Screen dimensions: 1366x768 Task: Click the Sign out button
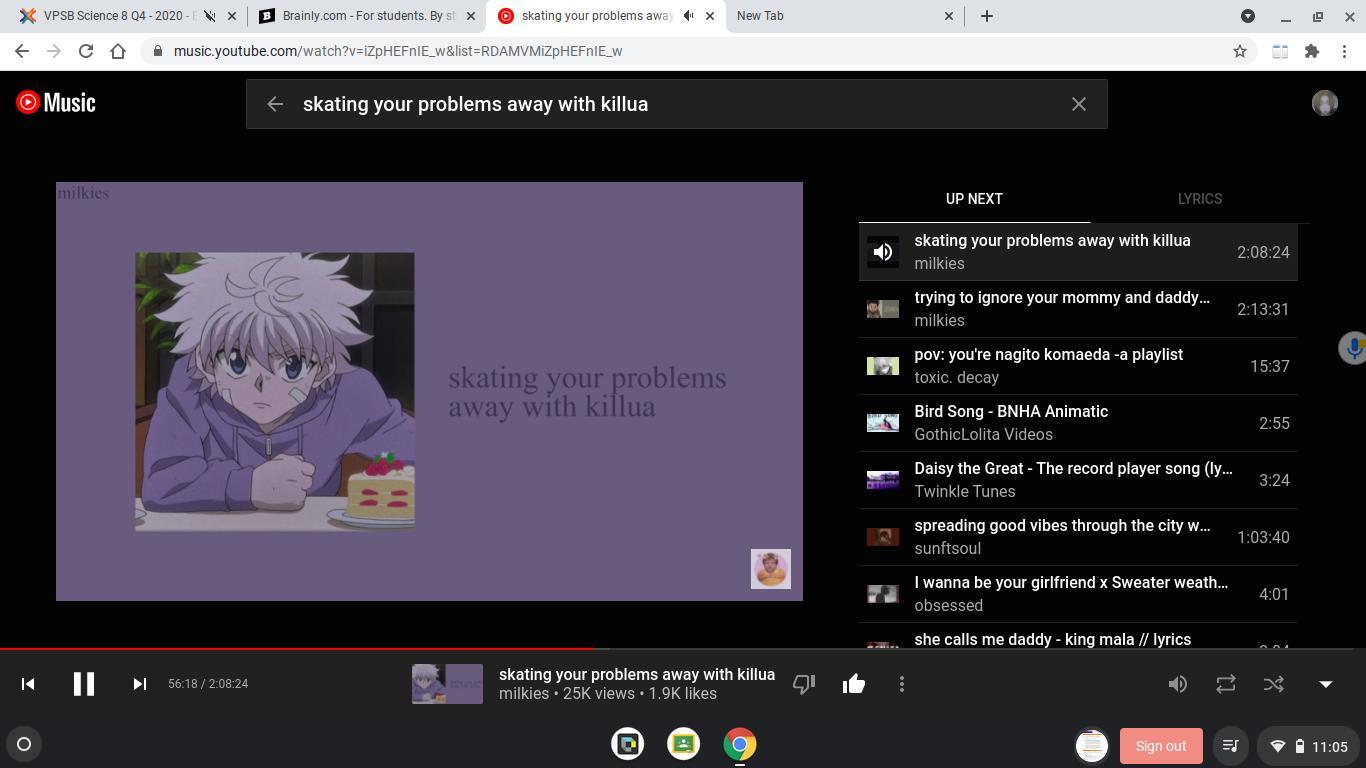[1161, 746]
